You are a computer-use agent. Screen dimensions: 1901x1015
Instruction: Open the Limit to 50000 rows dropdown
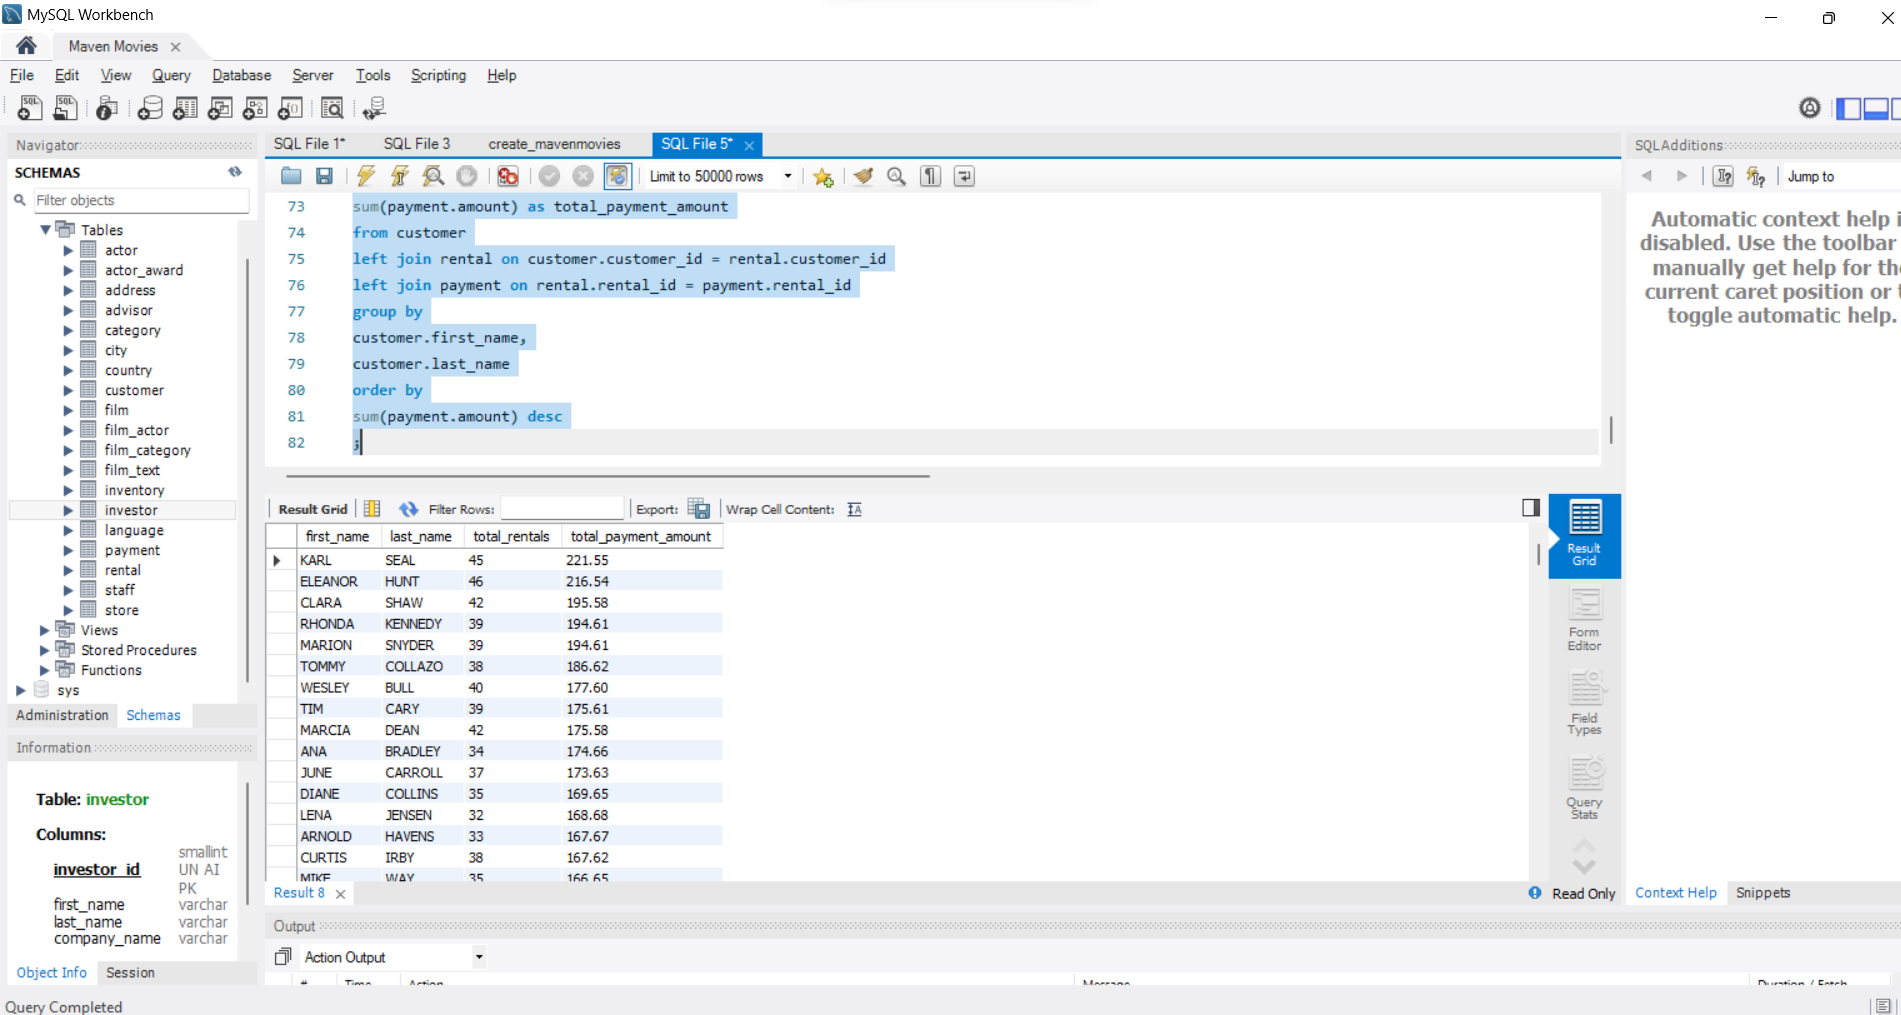pos(789,176)
